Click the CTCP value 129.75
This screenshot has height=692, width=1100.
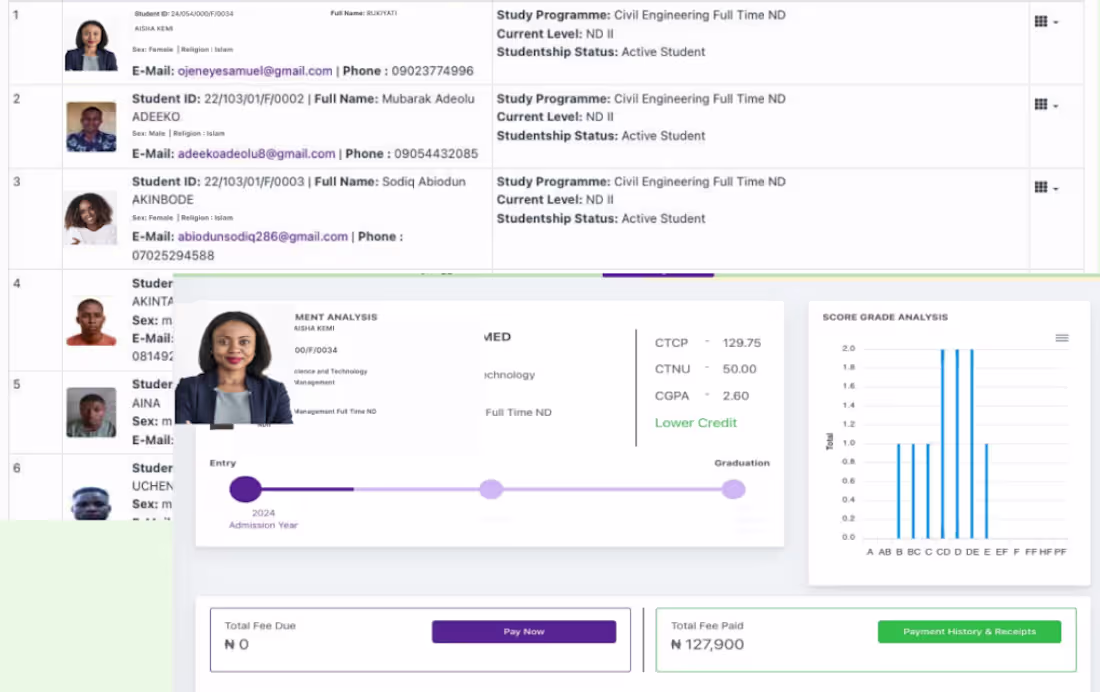point(742,342)
